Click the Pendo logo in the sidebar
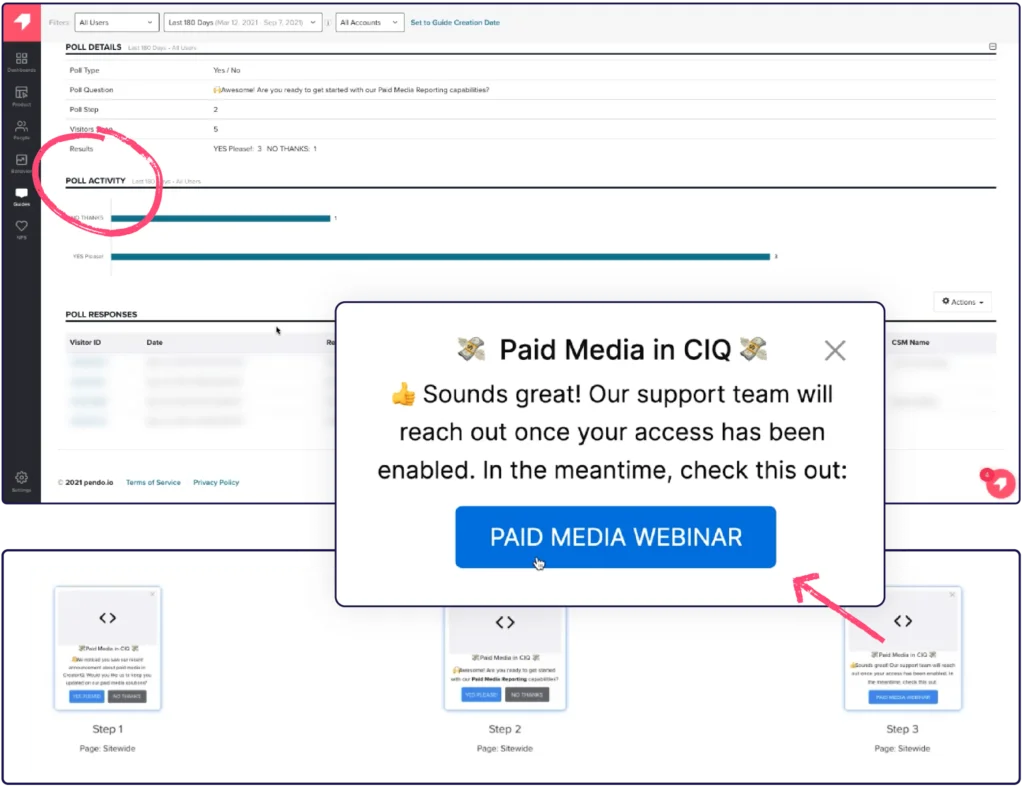 pyautogui.click(x=21, y=22)
